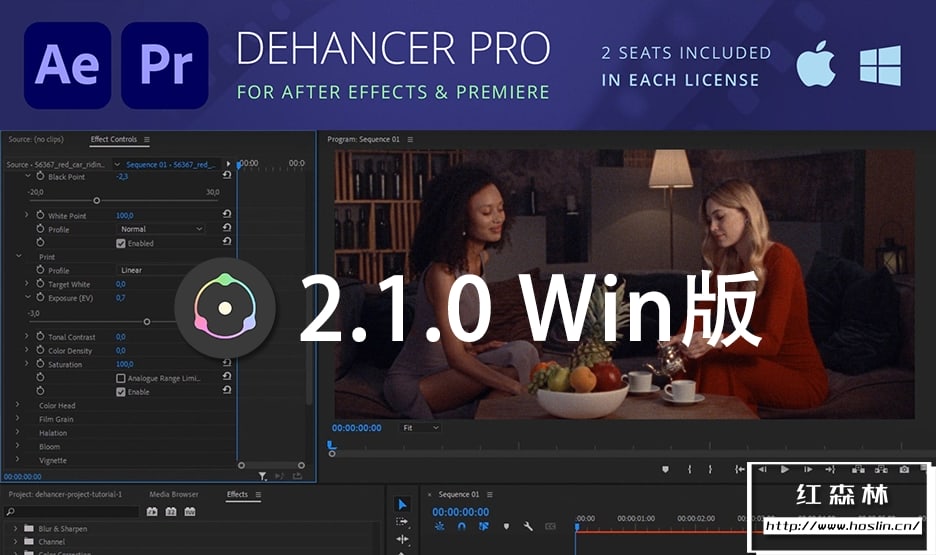This screenshot has height=555, width=936.
Task: Select the Selection arrow tool
Action: click(402, 505)
